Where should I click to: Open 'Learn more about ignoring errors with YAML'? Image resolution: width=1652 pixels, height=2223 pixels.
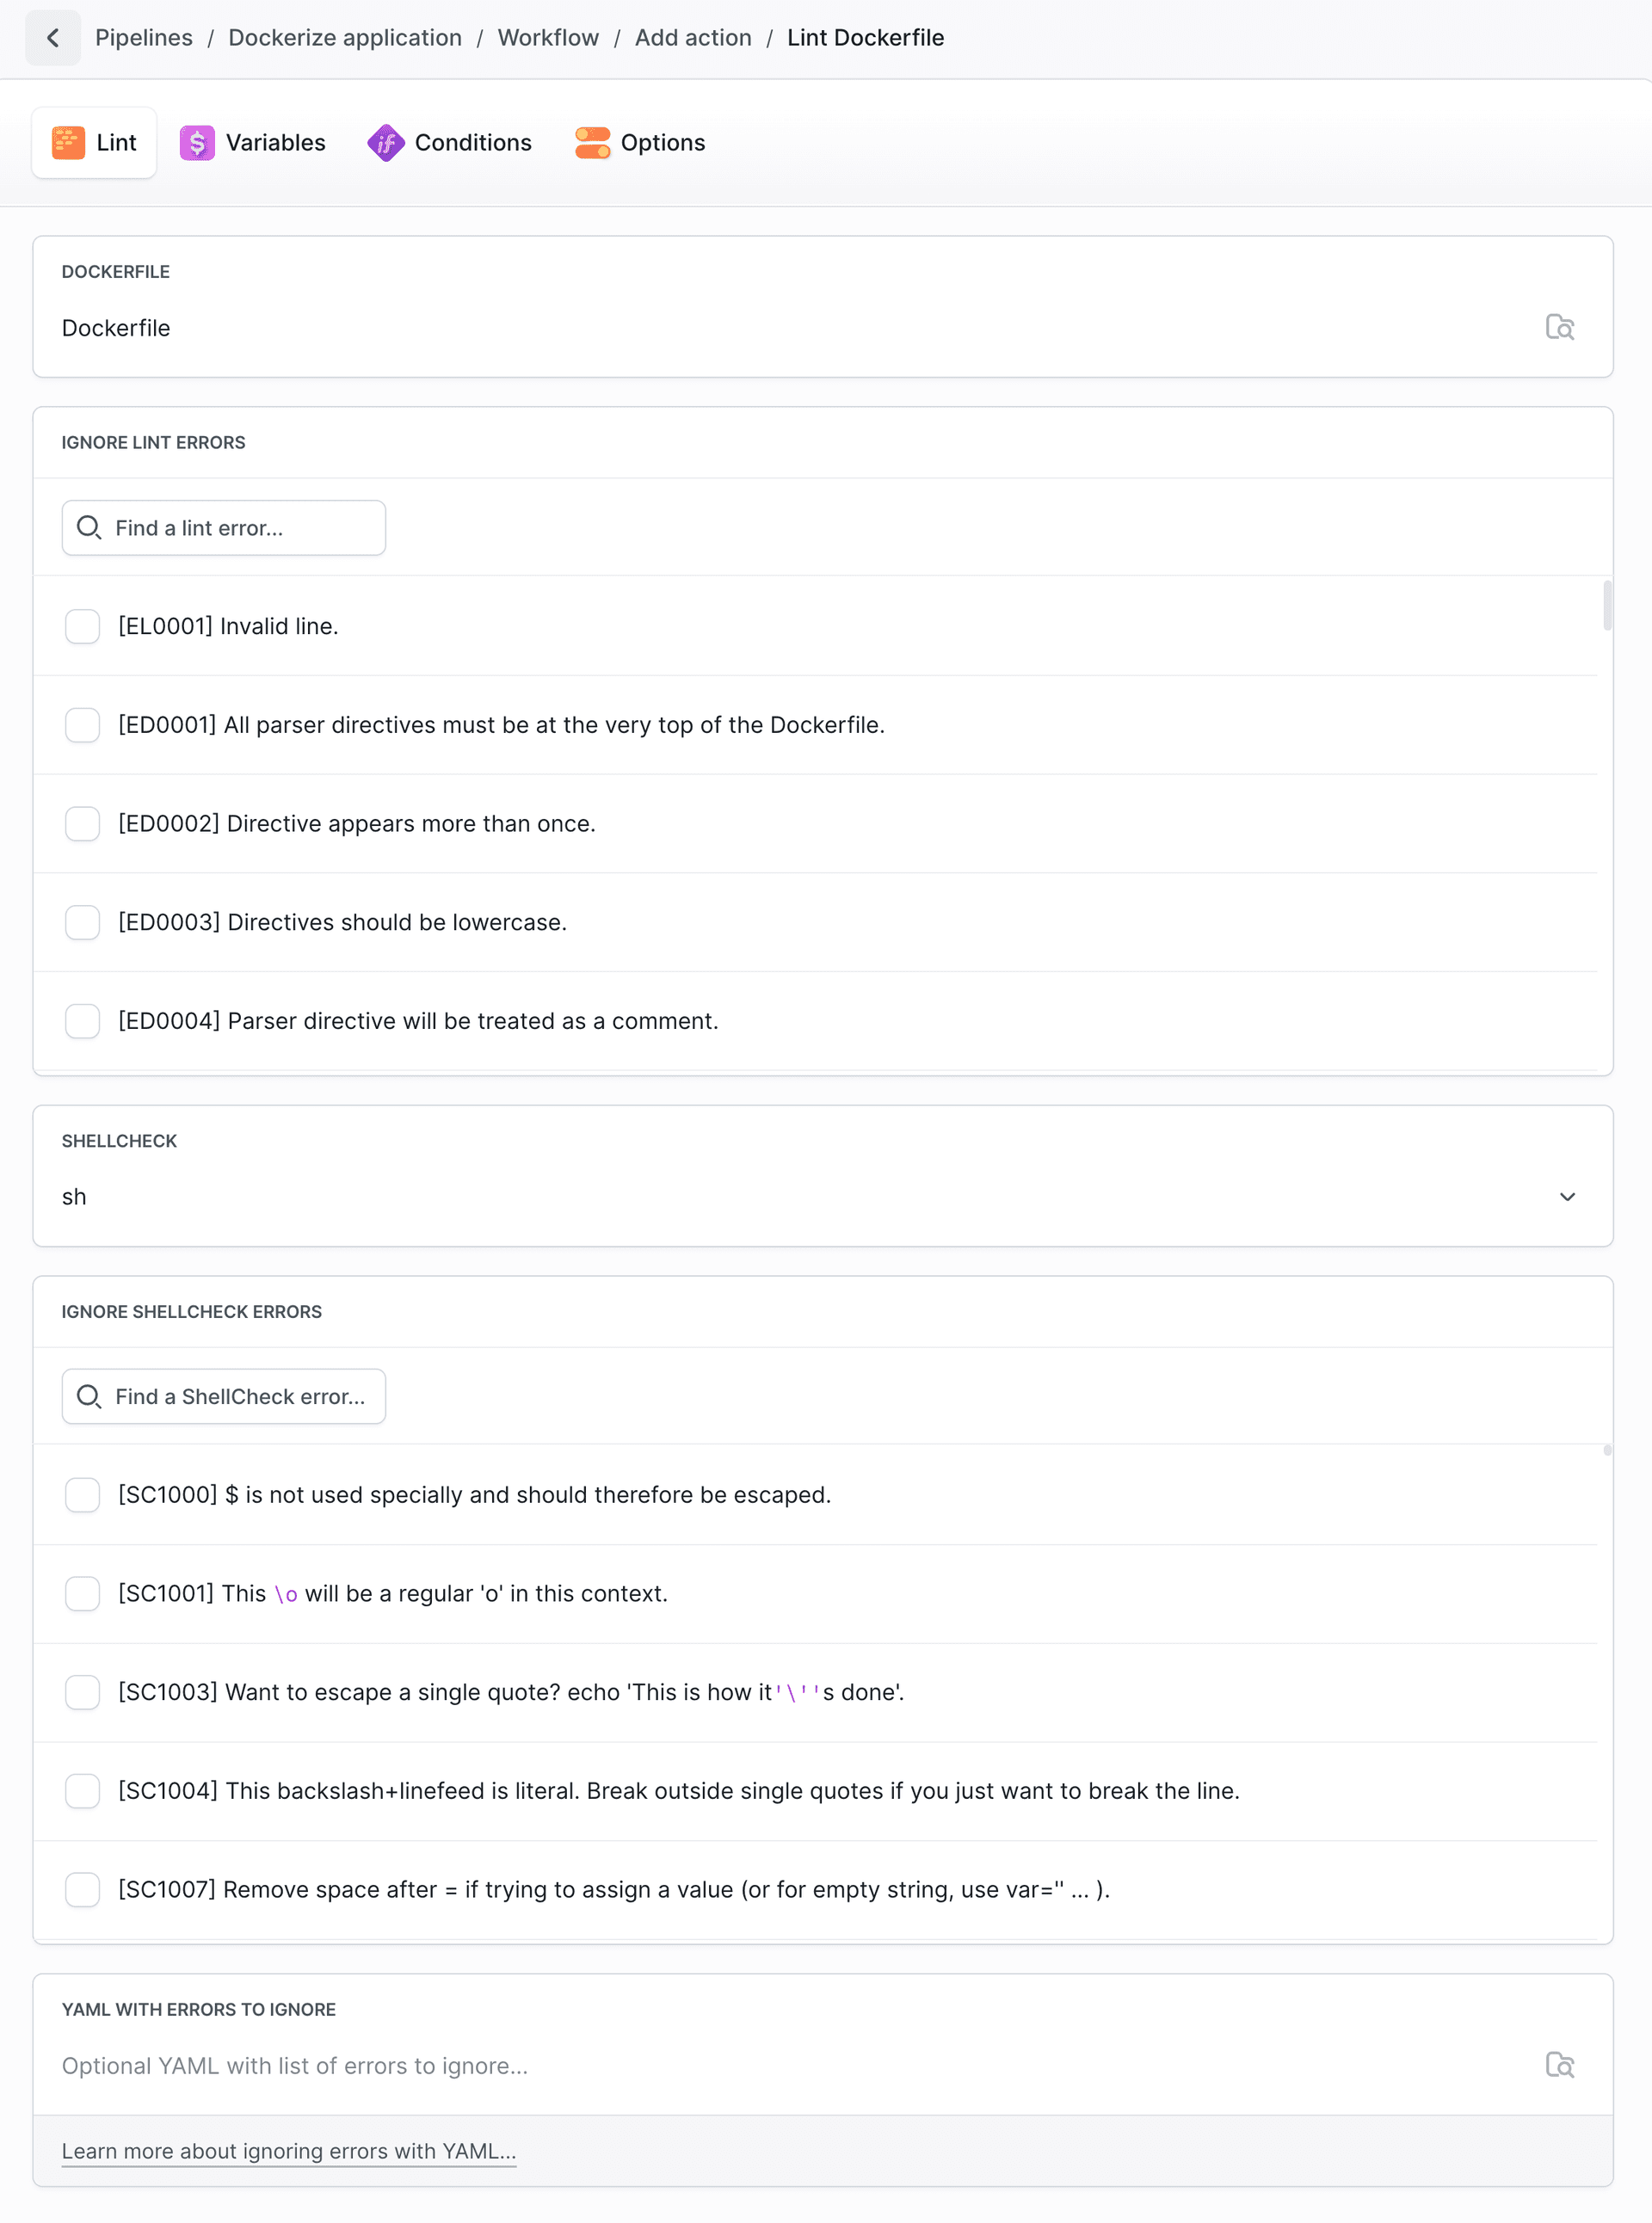289,2151
